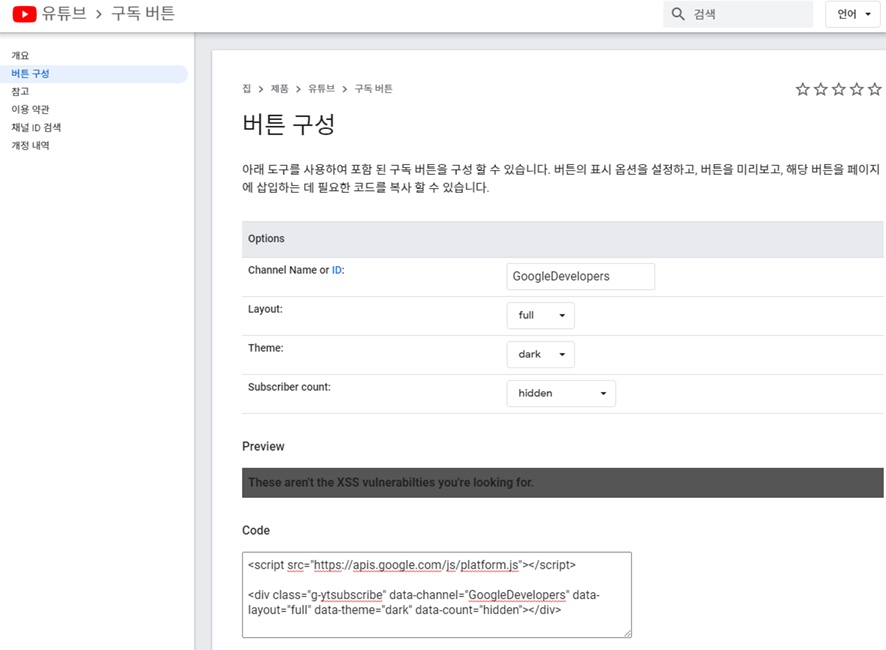Viewport: 886px width, 650px height.
Task: Click inside the embed Code text area
Action: 437,595
